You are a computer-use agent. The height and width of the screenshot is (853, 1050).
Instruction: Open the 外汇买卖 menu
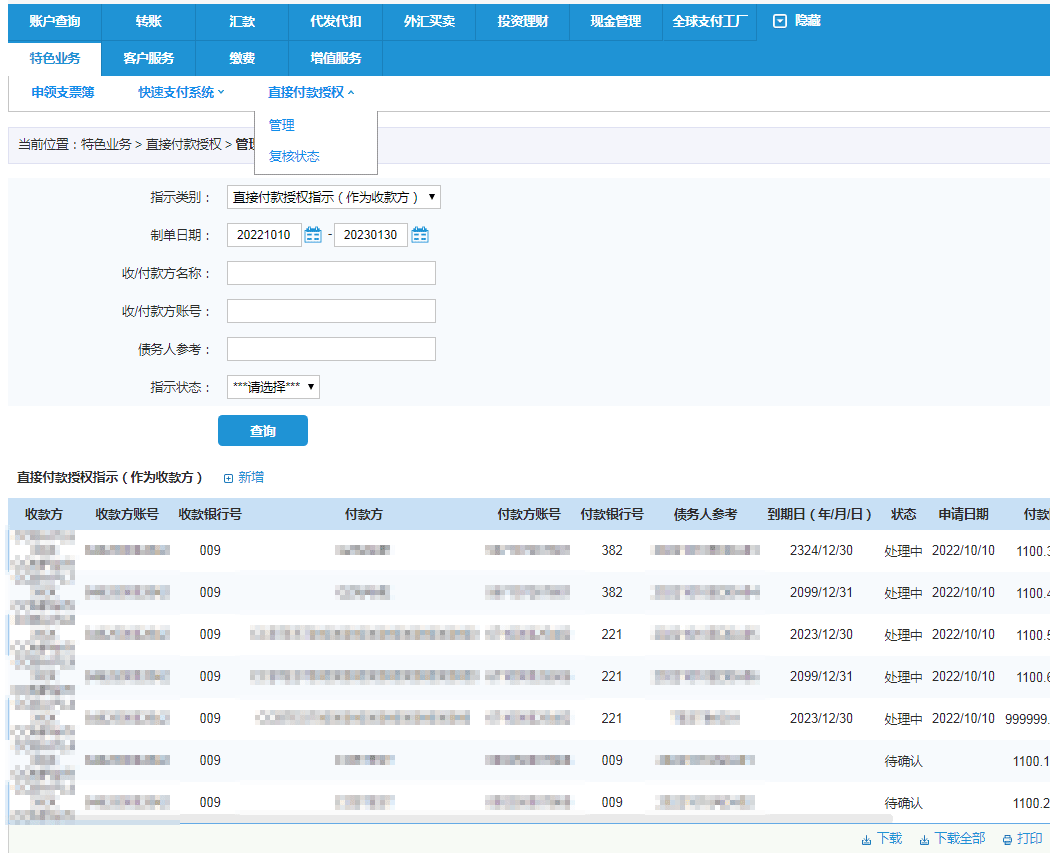pos(429,21)
